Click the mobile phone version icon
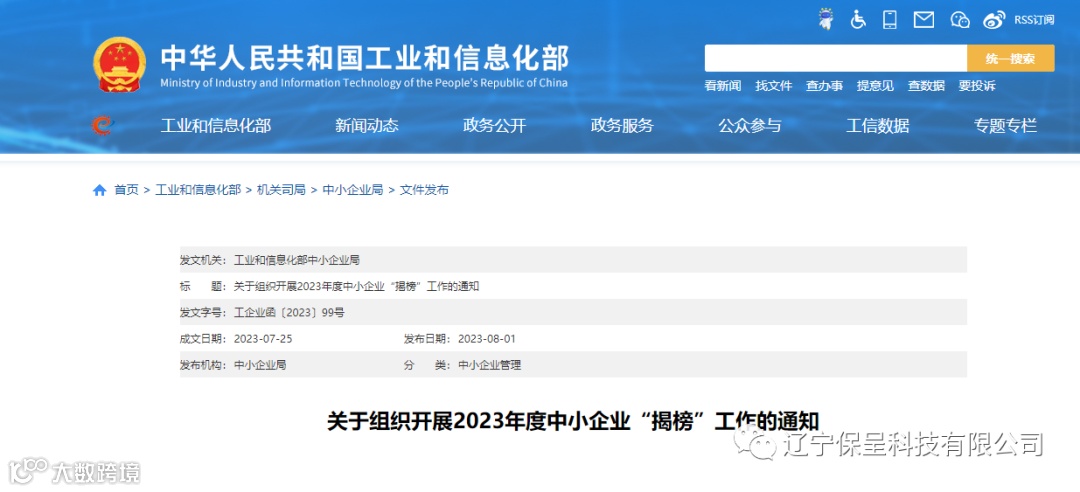This screenshot has height=492, width=1080. click(x=891, y=19)
